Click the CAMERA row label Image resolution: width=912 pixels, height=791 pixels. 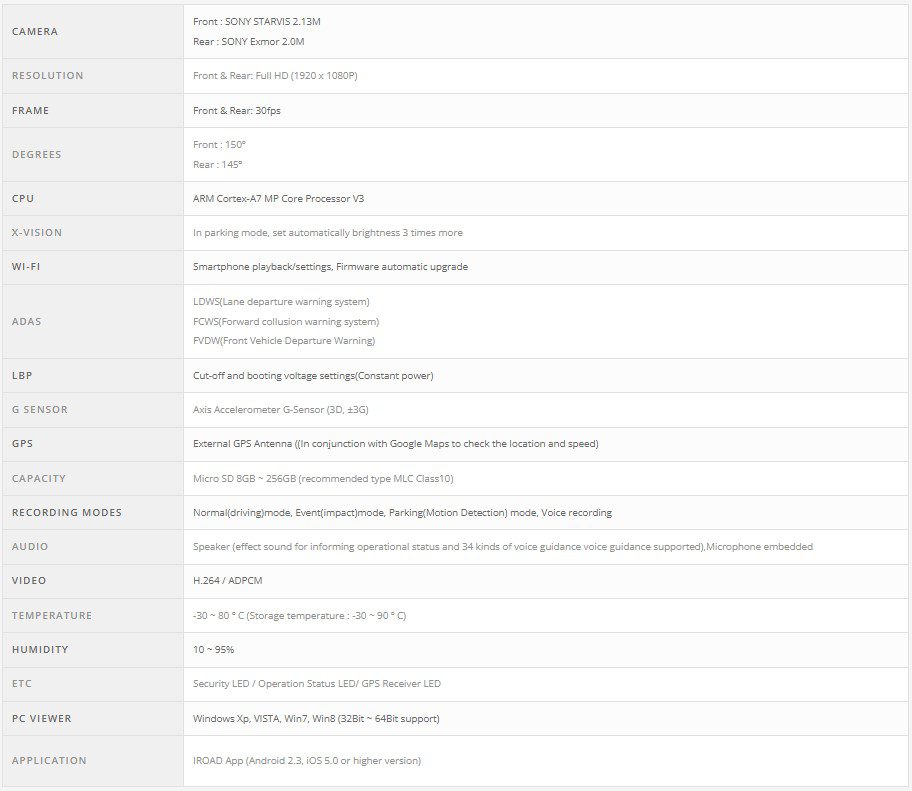click(x=35, y=31)
